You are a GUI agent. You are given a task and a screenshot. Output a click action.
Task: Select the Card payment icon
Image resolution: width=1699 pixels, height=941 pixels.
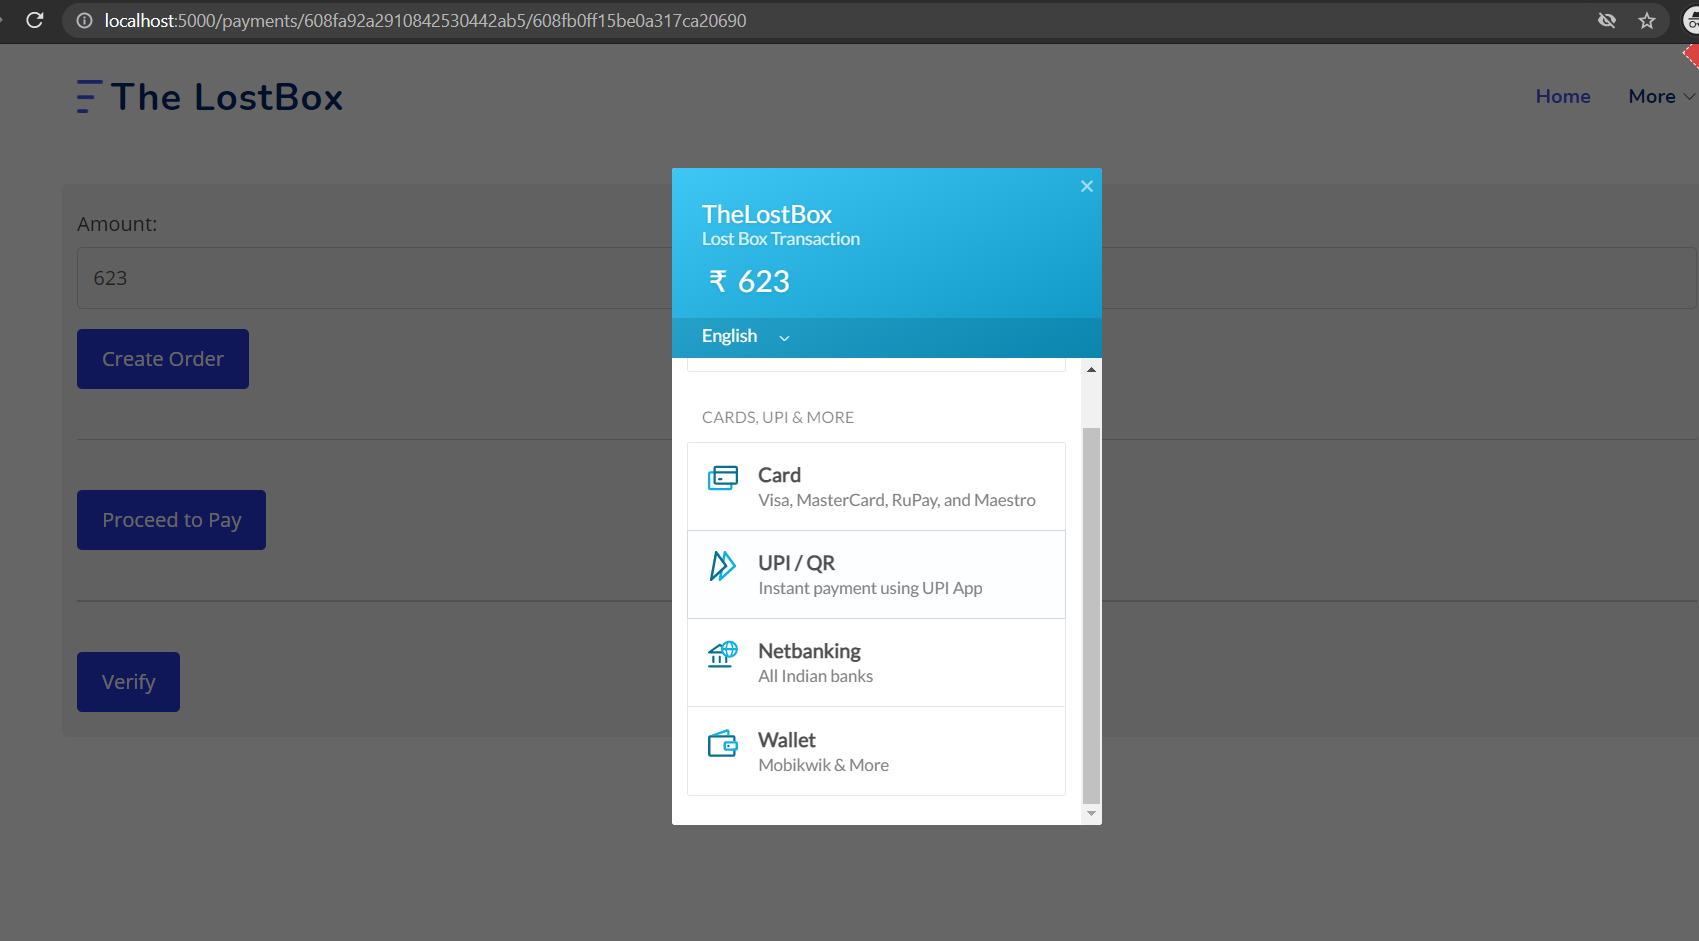coord(723,478)
